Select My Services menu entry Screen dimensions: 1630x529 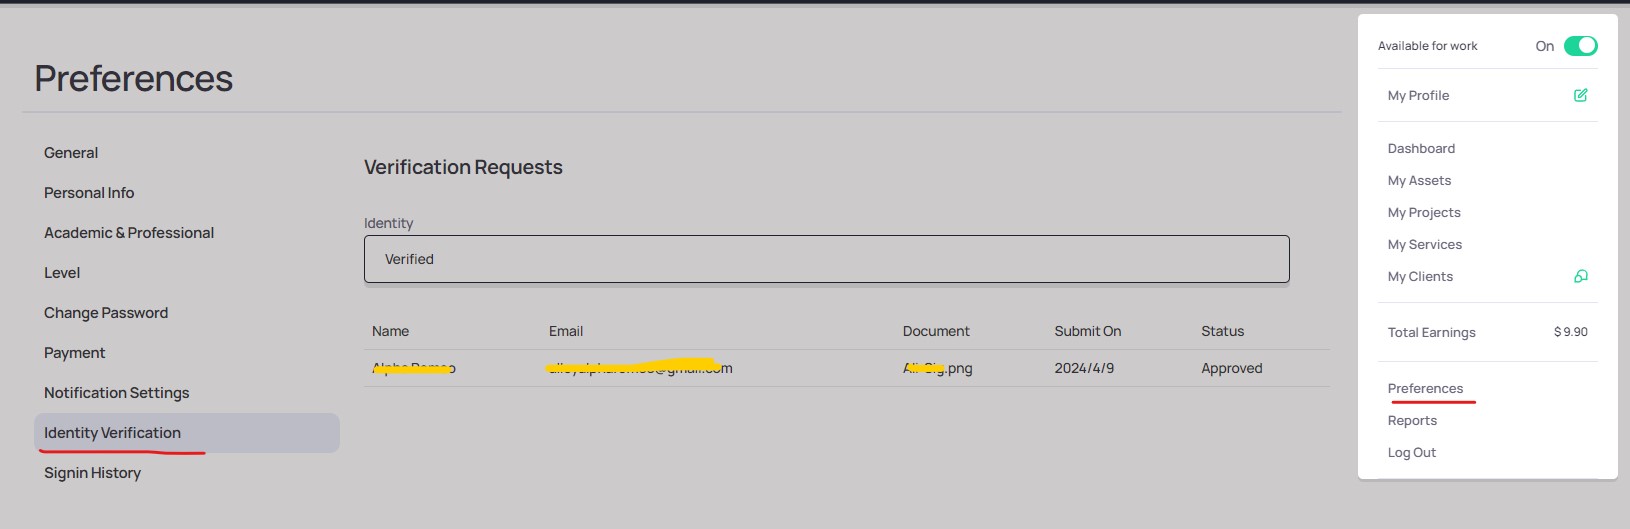pos(1425,244)
